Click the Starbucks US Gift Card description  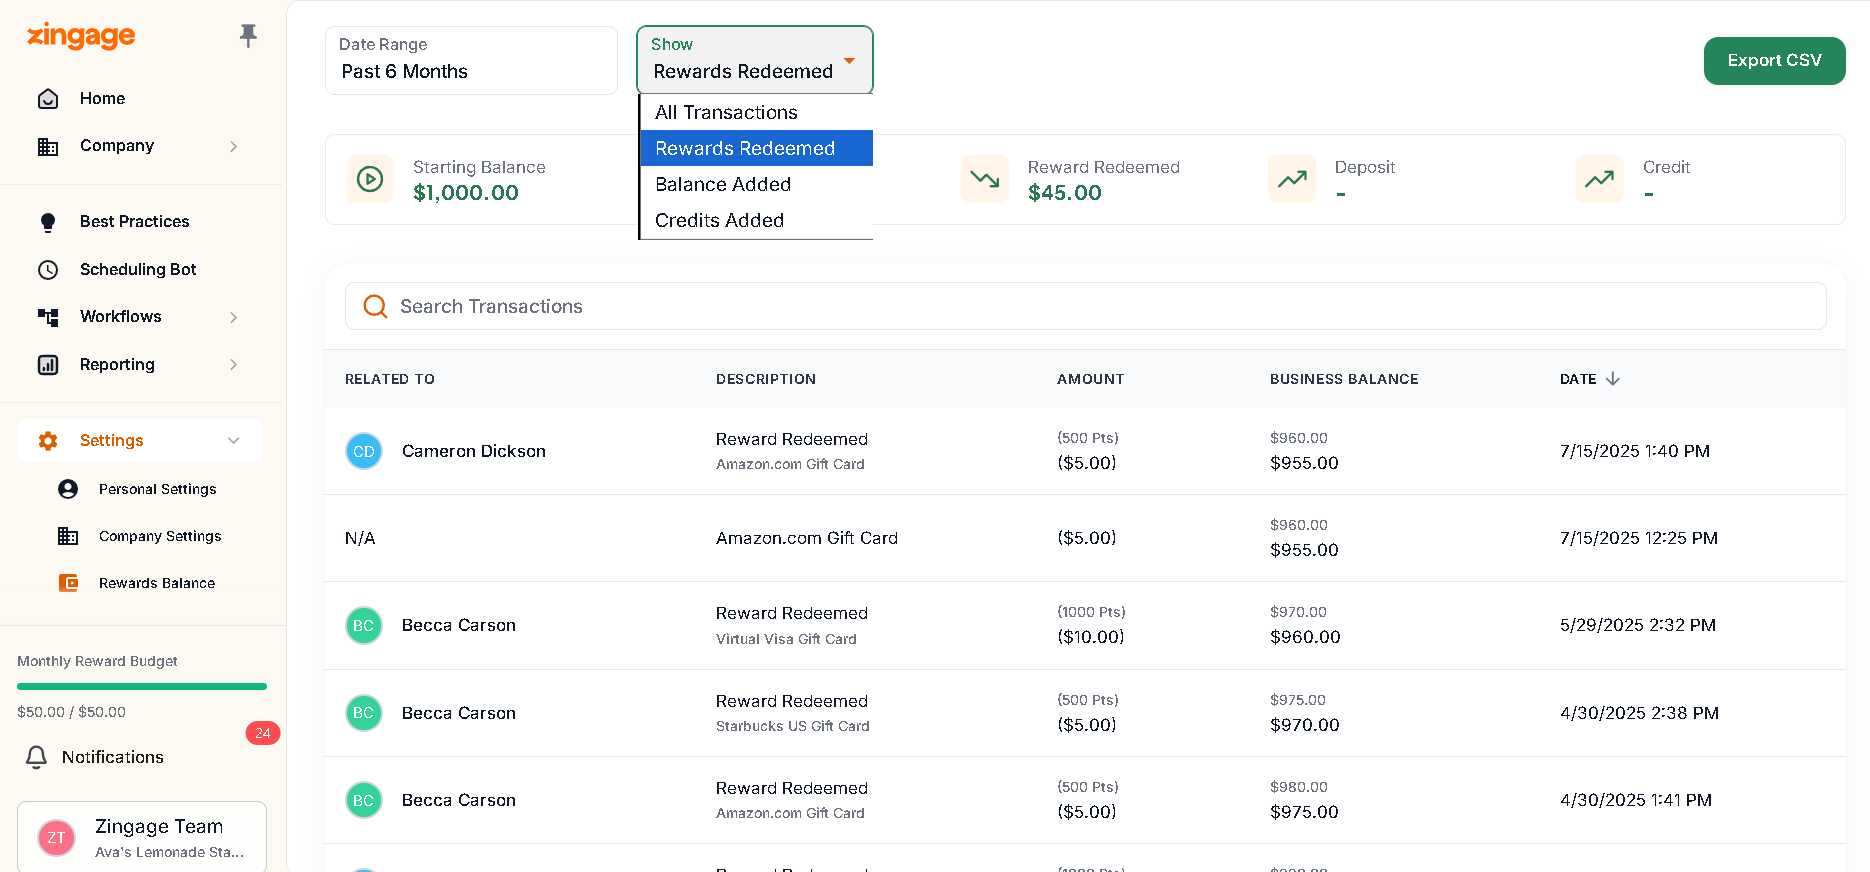(x=793, y=726)
